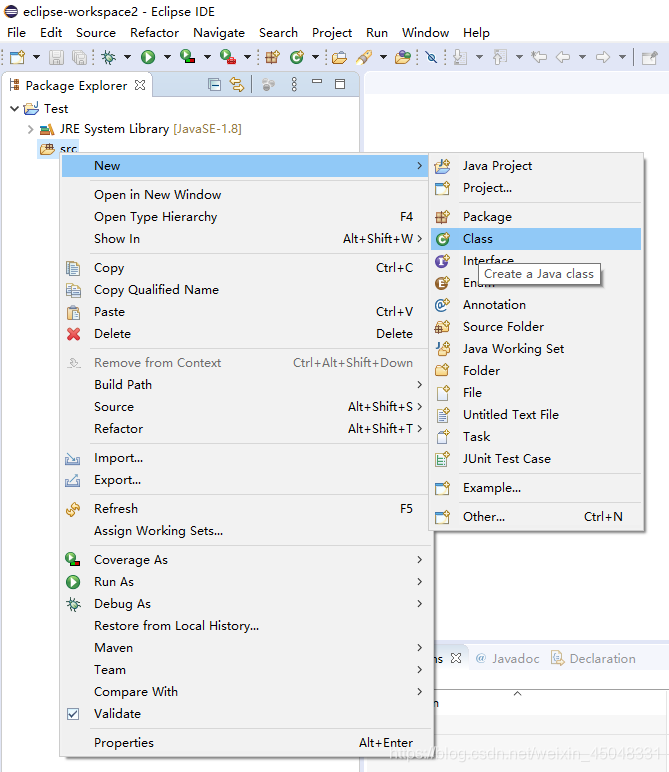Maximize the Package Explorer view

(340, 84)
